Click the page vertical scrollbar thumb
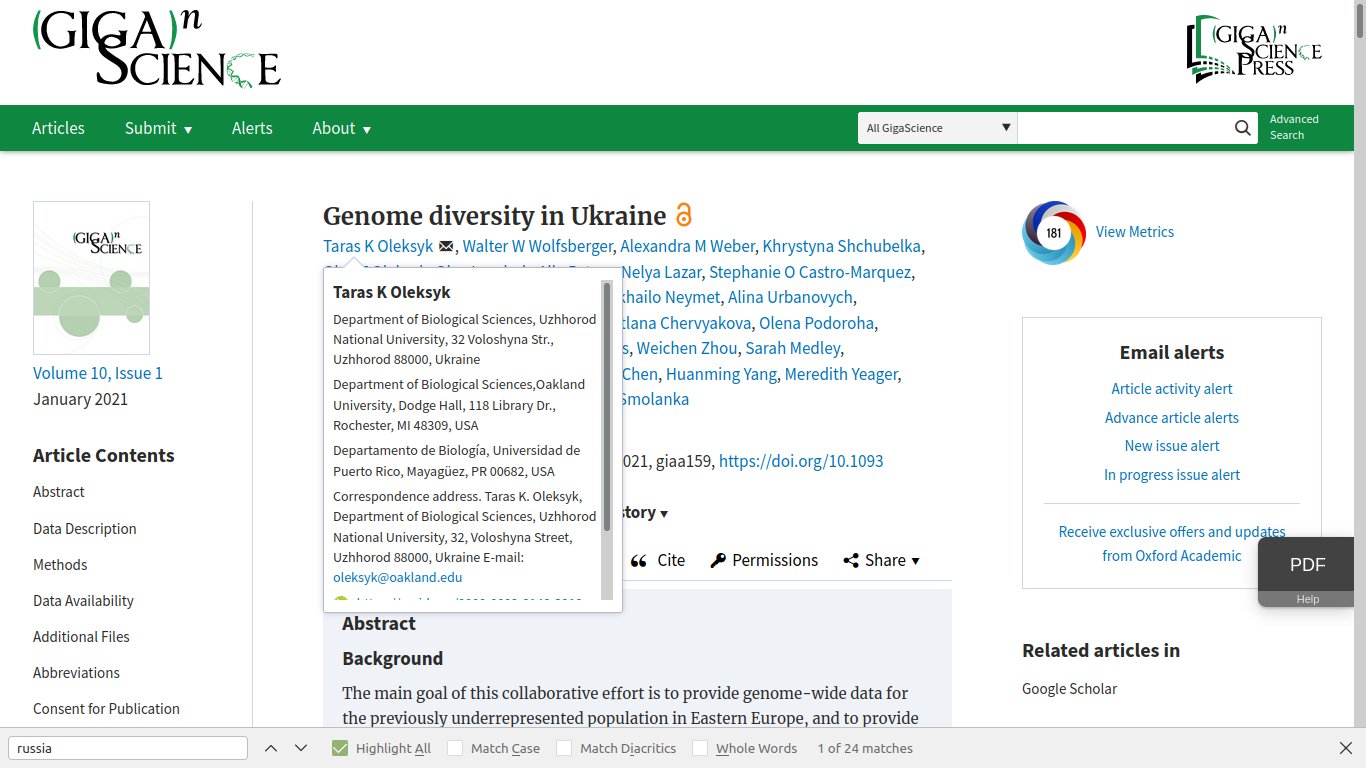1366x768 pixels. point(1359,20)
